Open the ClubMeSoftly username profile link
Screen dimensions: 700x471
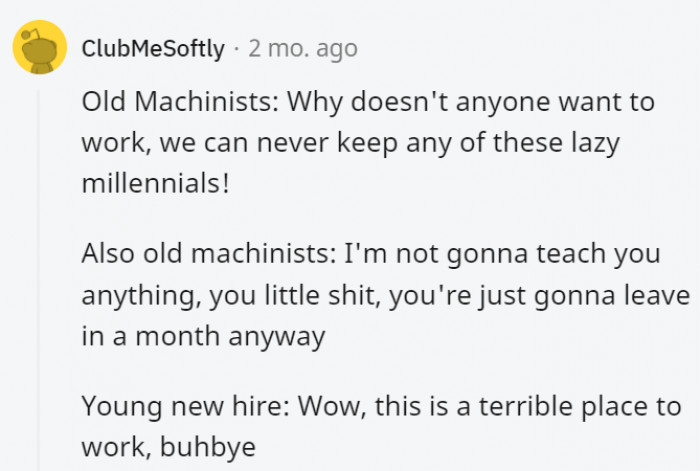tap(153, 49)
